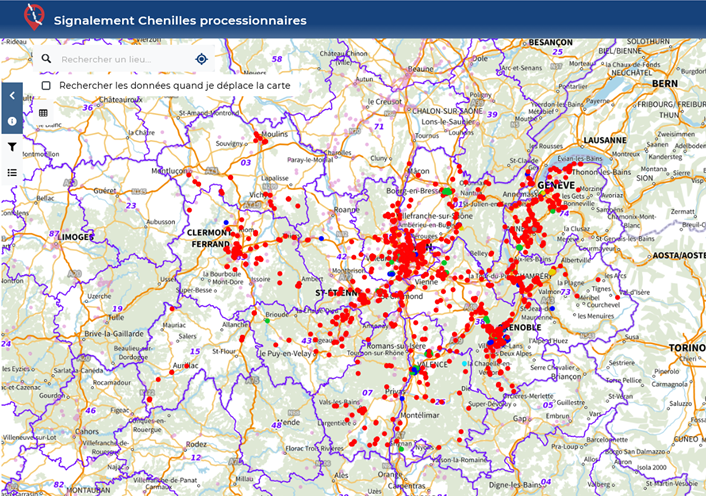This screenshot has height=496, width=706.
Task: Click the 'GENEVE' city label
Action: (557, 185)
